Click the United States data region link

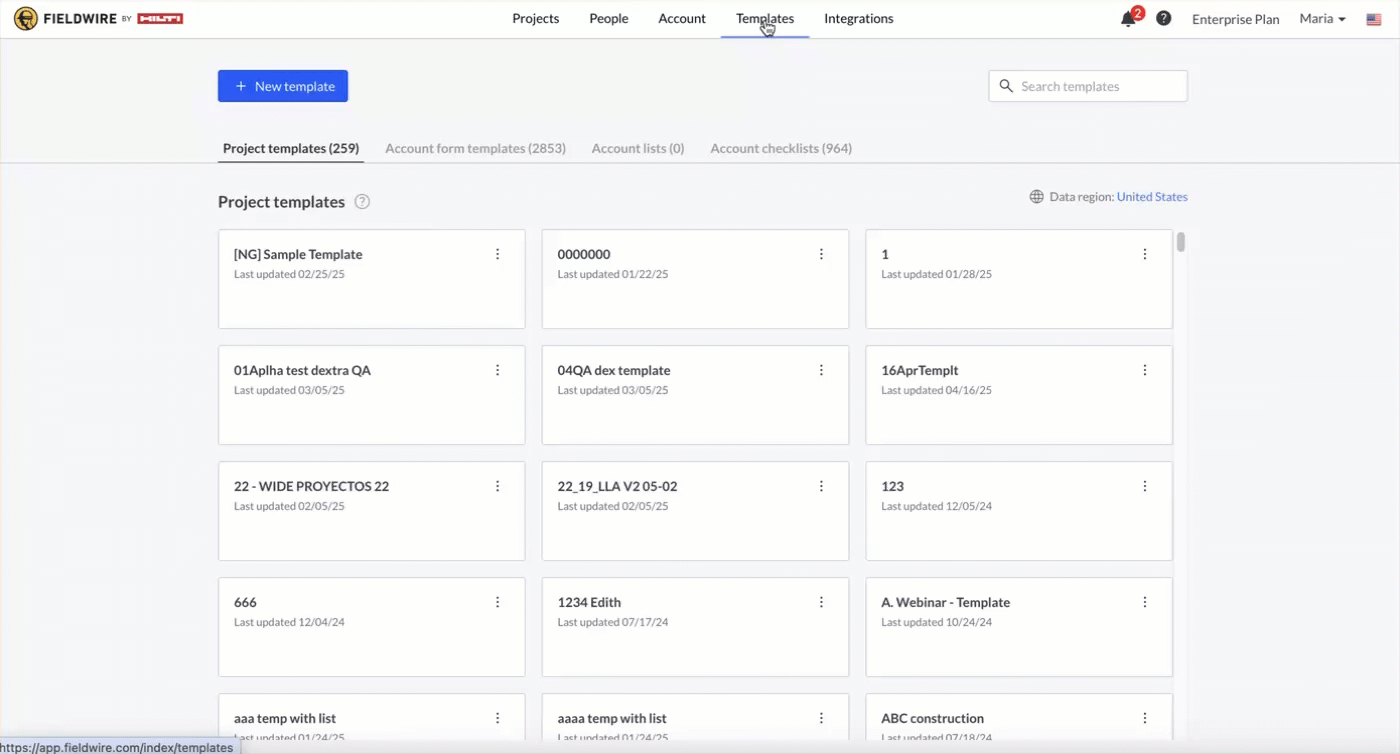1151,197
